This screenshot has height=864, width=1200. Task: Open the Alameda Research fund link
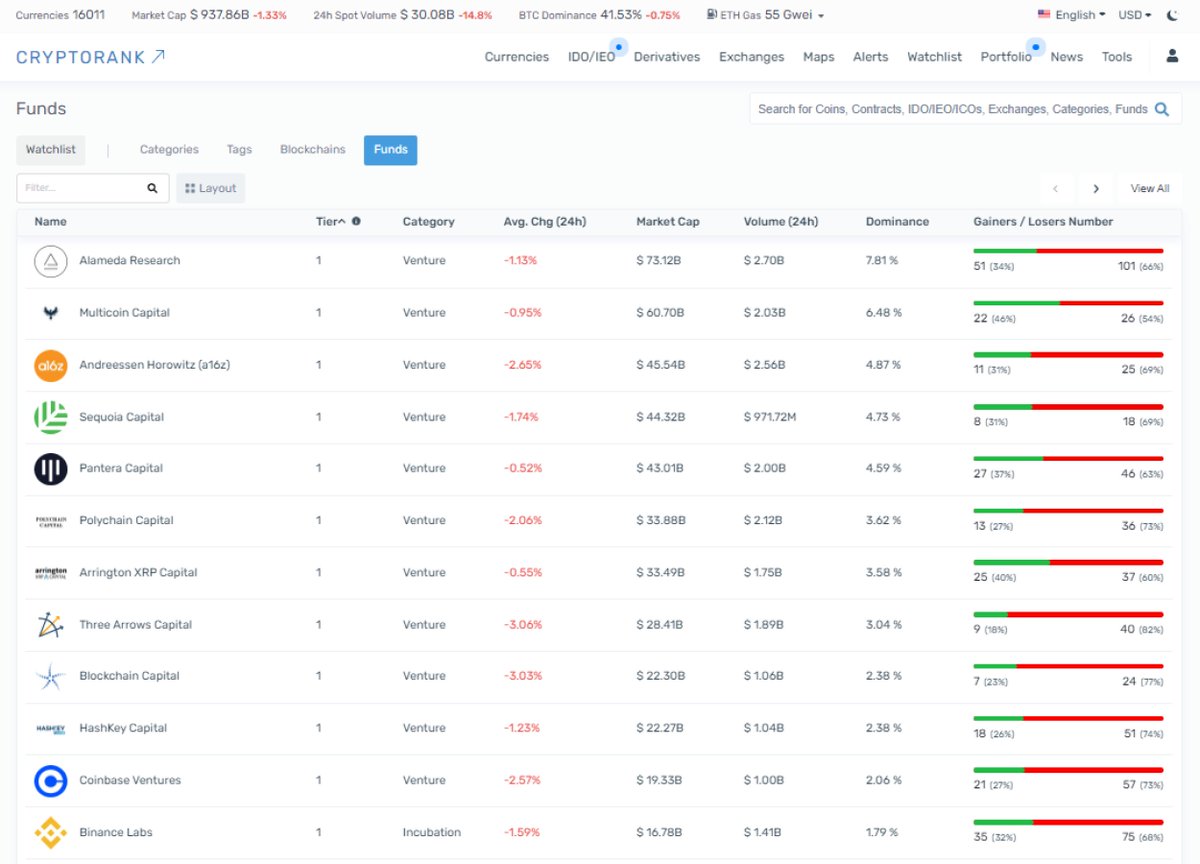(130, 261)
